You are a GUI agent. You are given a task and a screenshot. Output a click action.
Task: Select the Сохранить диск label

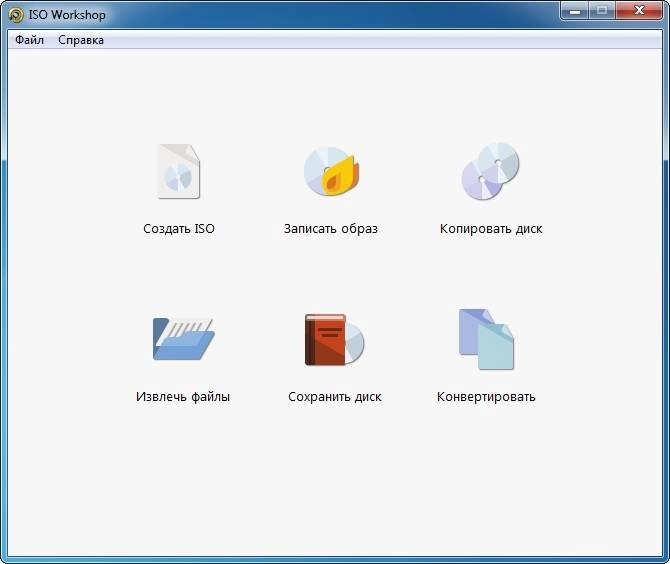[335, 397]
